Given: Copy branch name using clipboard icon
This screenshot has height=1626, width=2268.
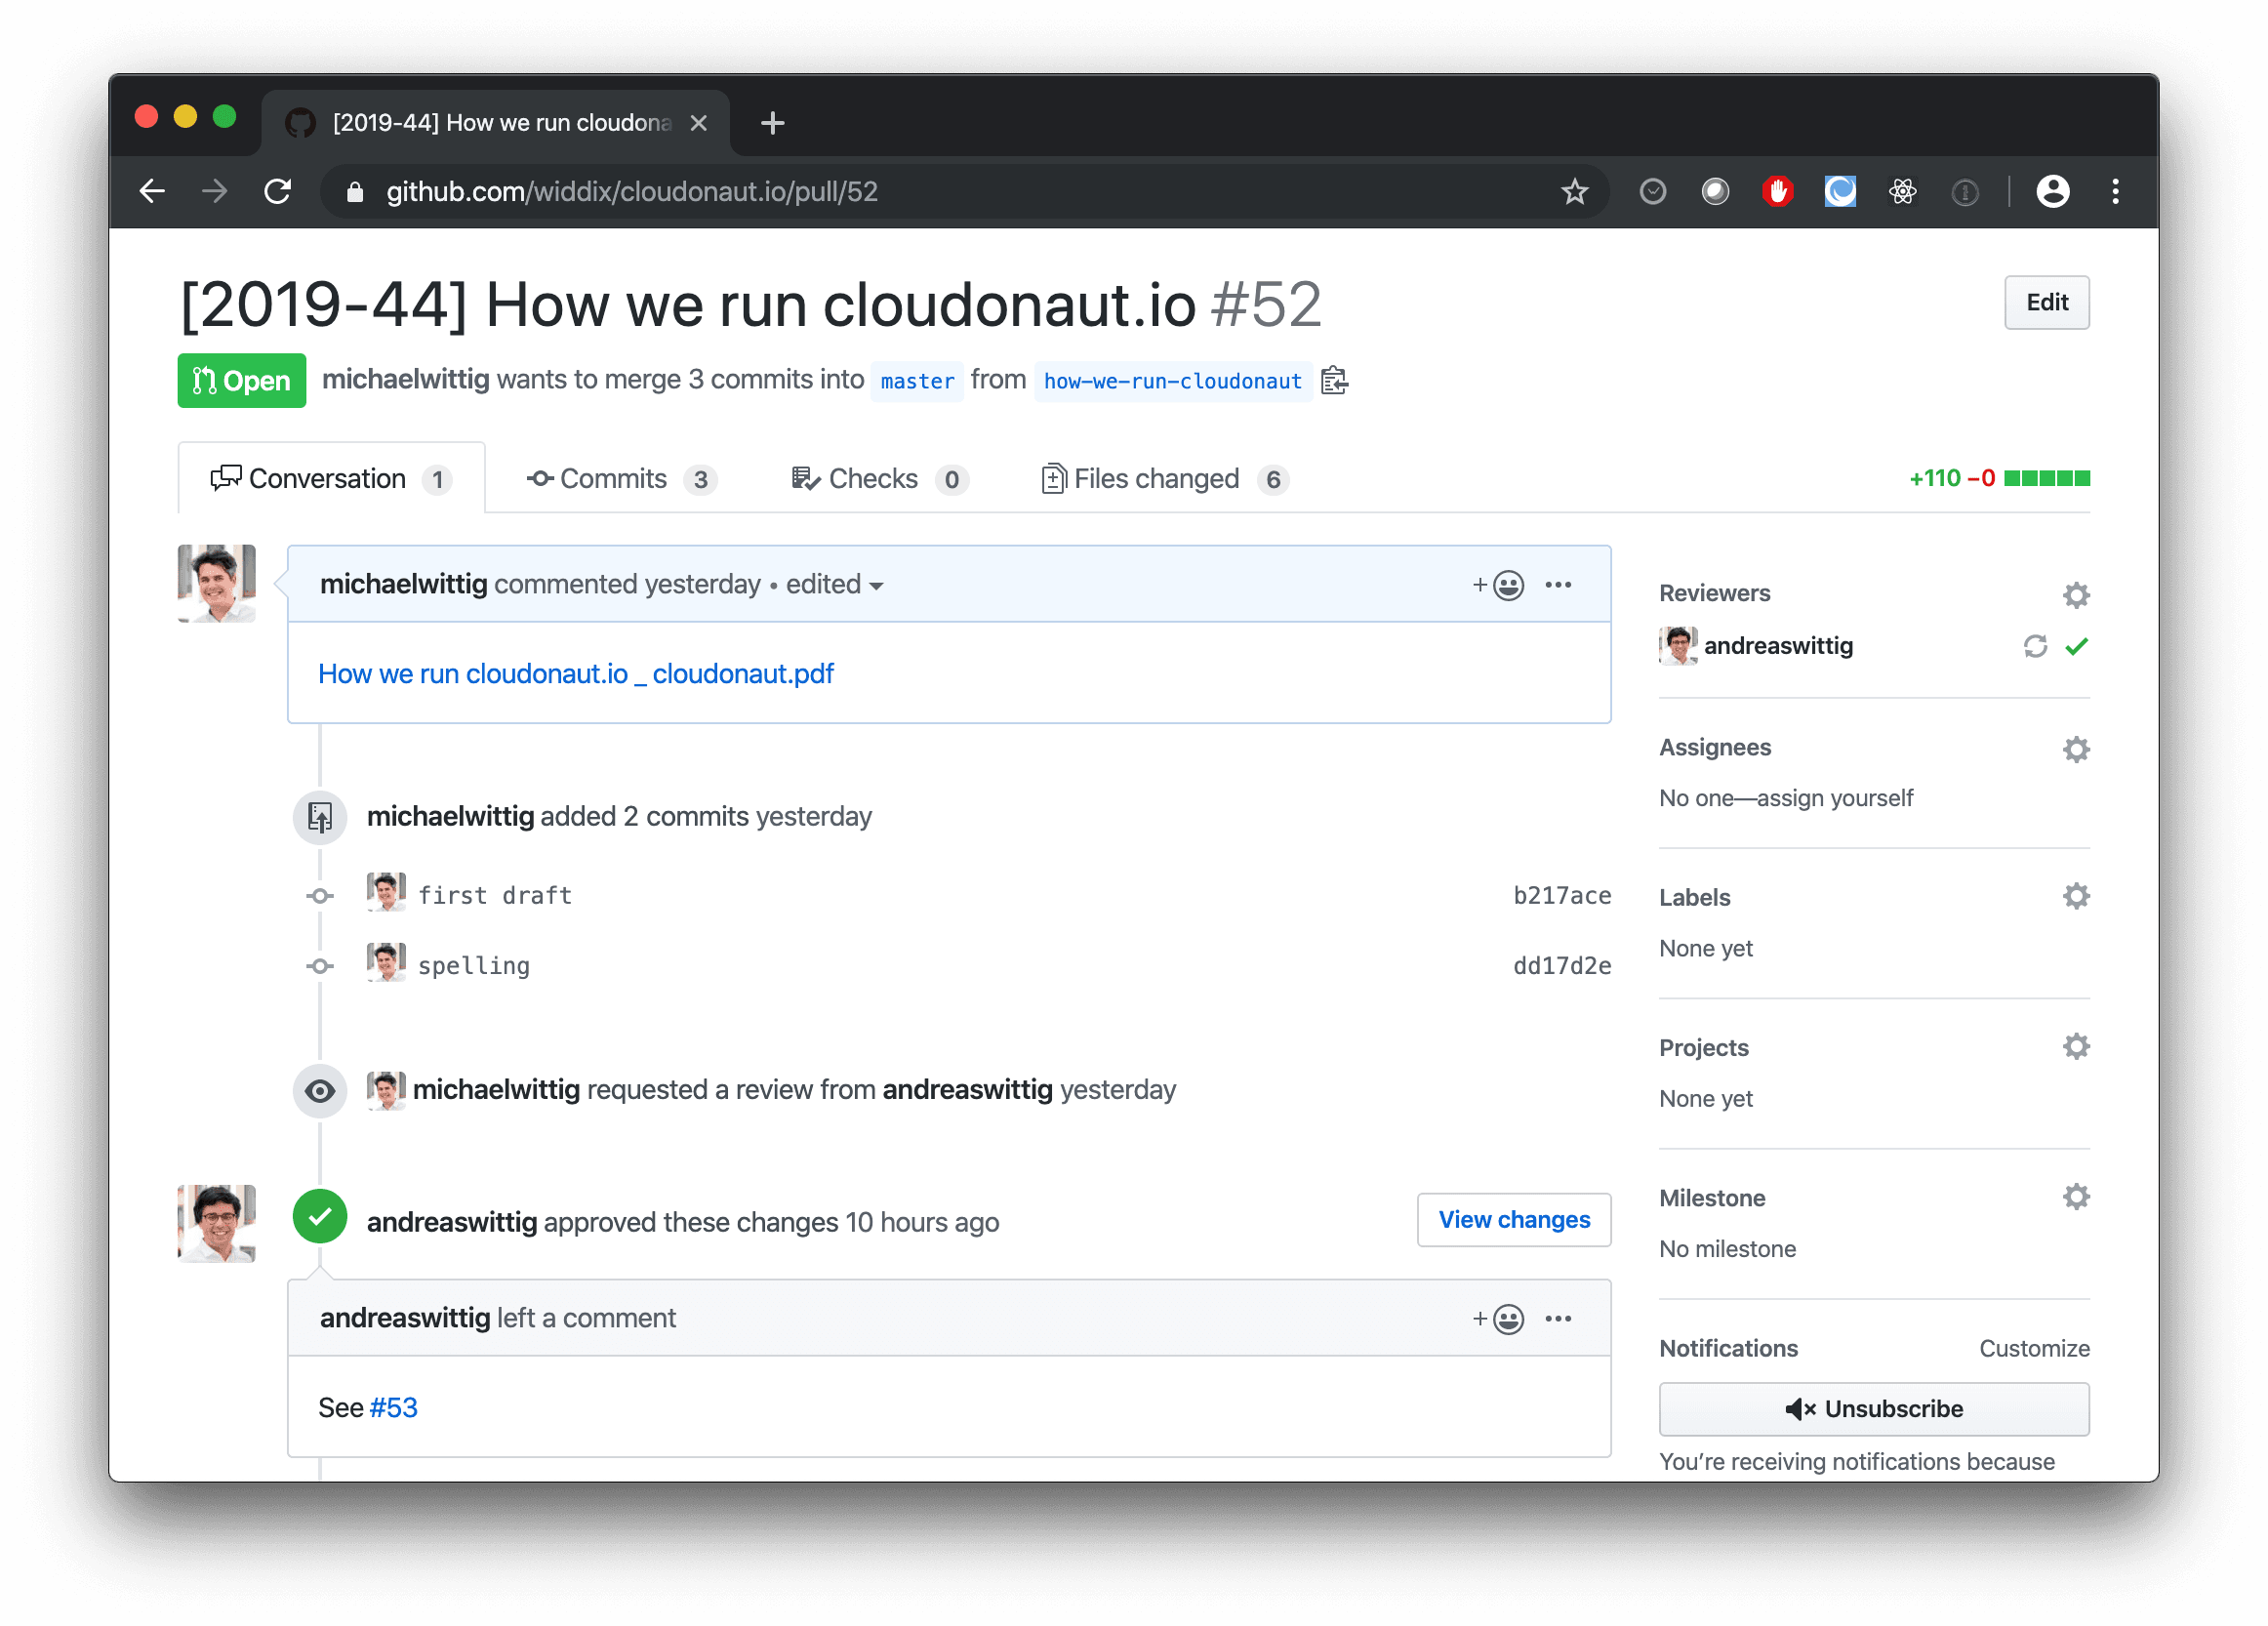Looking at the screenshot, I should coord(1334,381).
